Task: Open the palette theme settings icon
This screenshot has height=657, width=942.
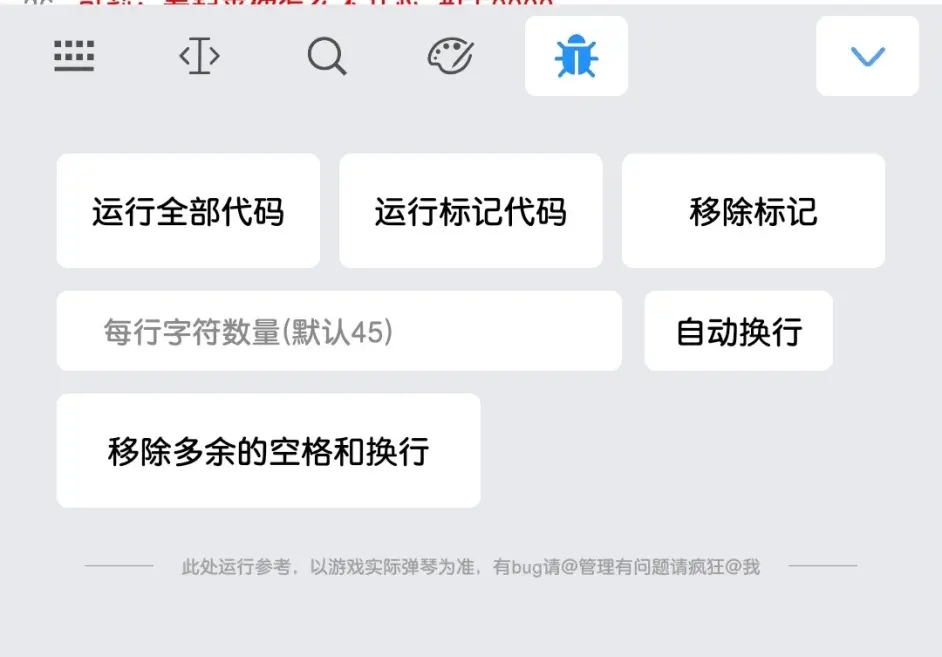Action: pyautogui.click(x=451, y=56)
